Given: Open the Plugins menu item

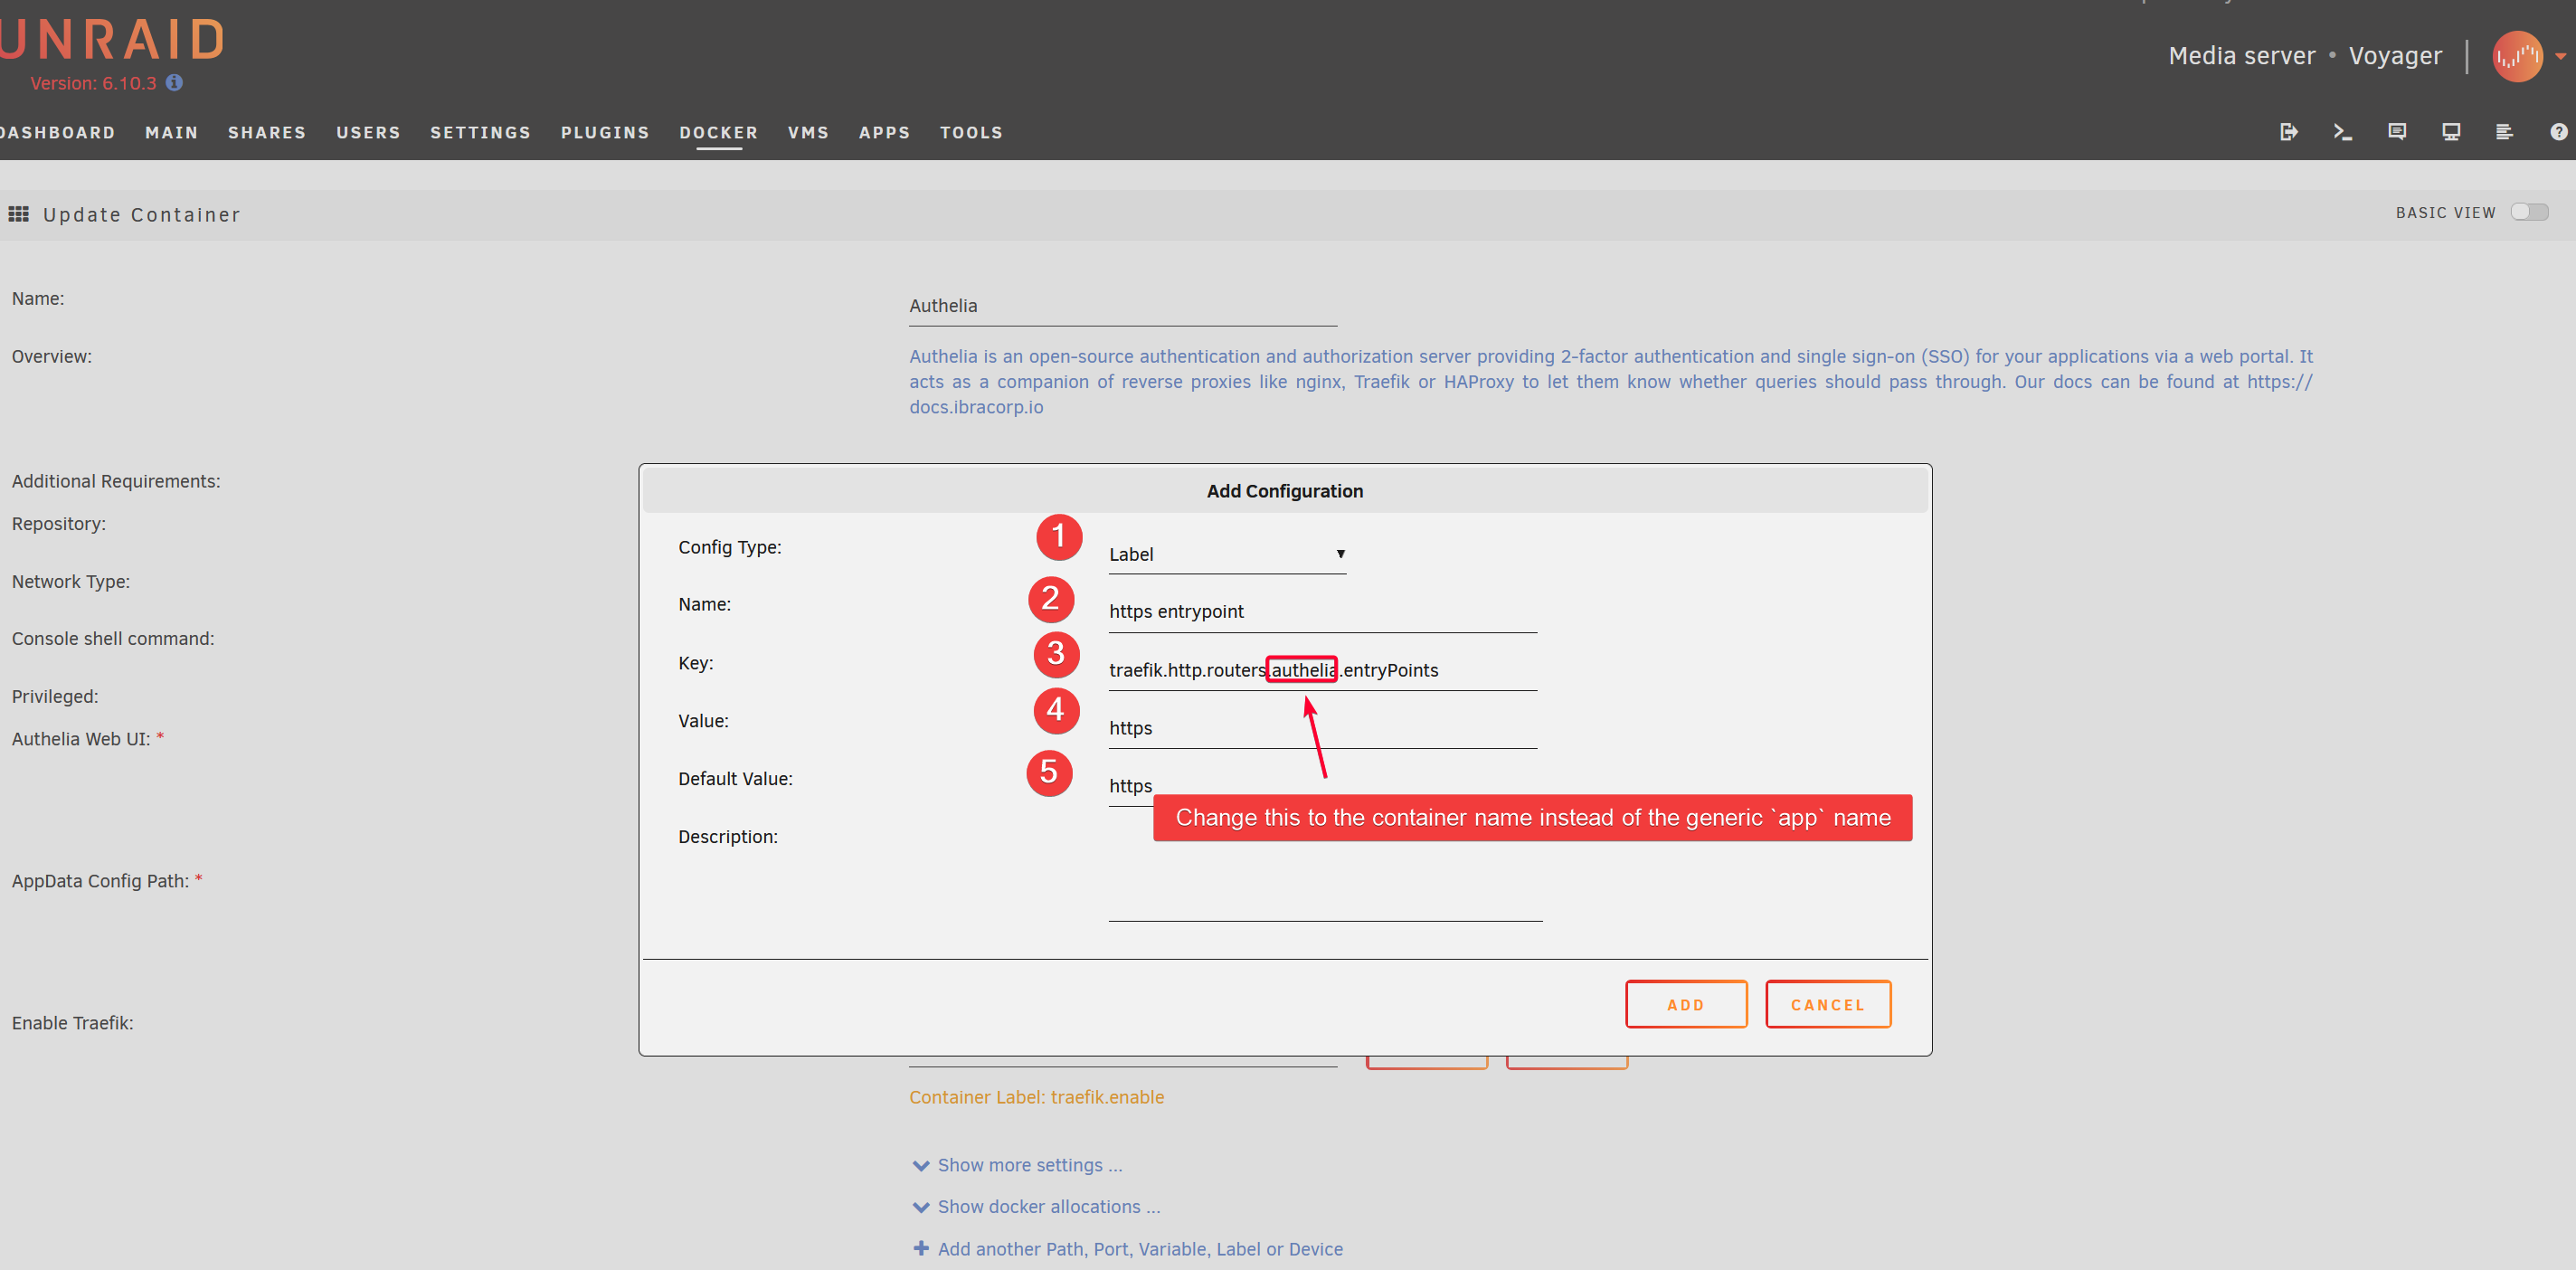Looking at the screenshot, I should pyautogui.click(x=605, y=132).
